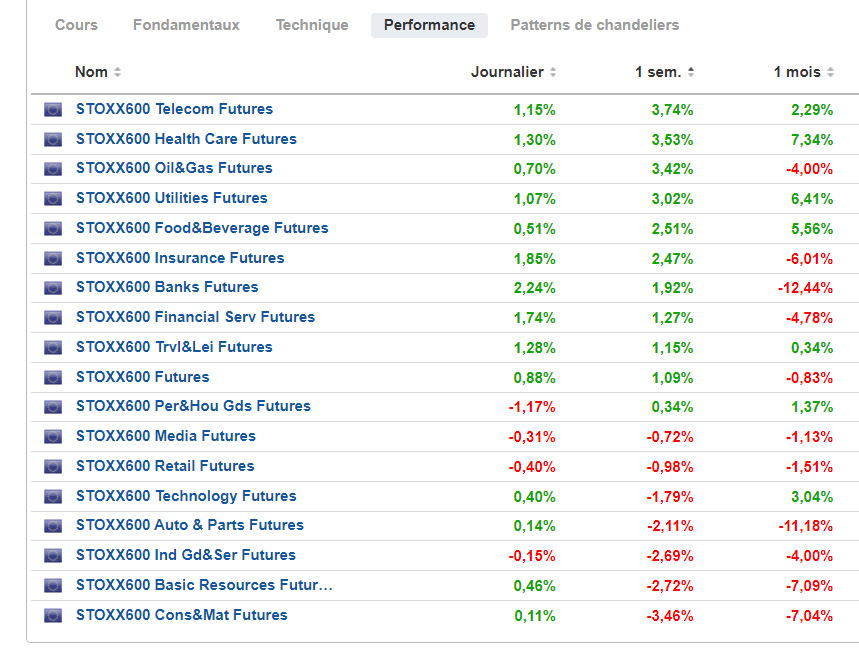Click flag icon next to STOXX600 Insurance Futures
859x654 pixels.
tap(53, 259)
